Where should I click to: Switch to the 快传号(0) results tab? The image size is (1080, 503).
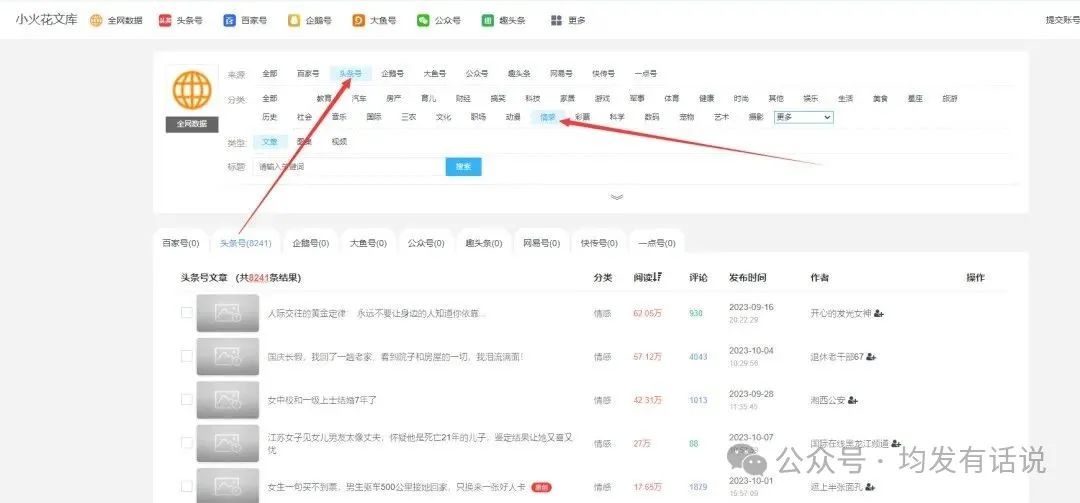599,243
